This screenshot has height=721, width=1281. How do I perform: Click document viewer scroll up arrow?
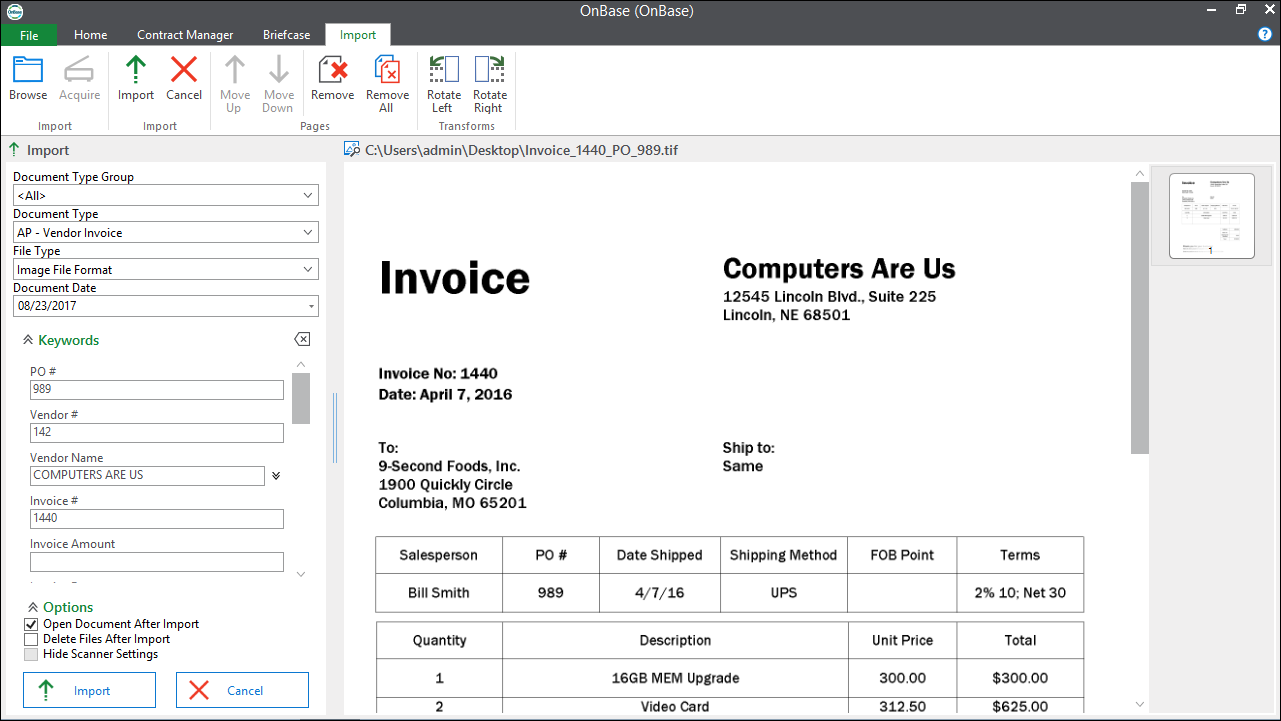[1139, 173]
